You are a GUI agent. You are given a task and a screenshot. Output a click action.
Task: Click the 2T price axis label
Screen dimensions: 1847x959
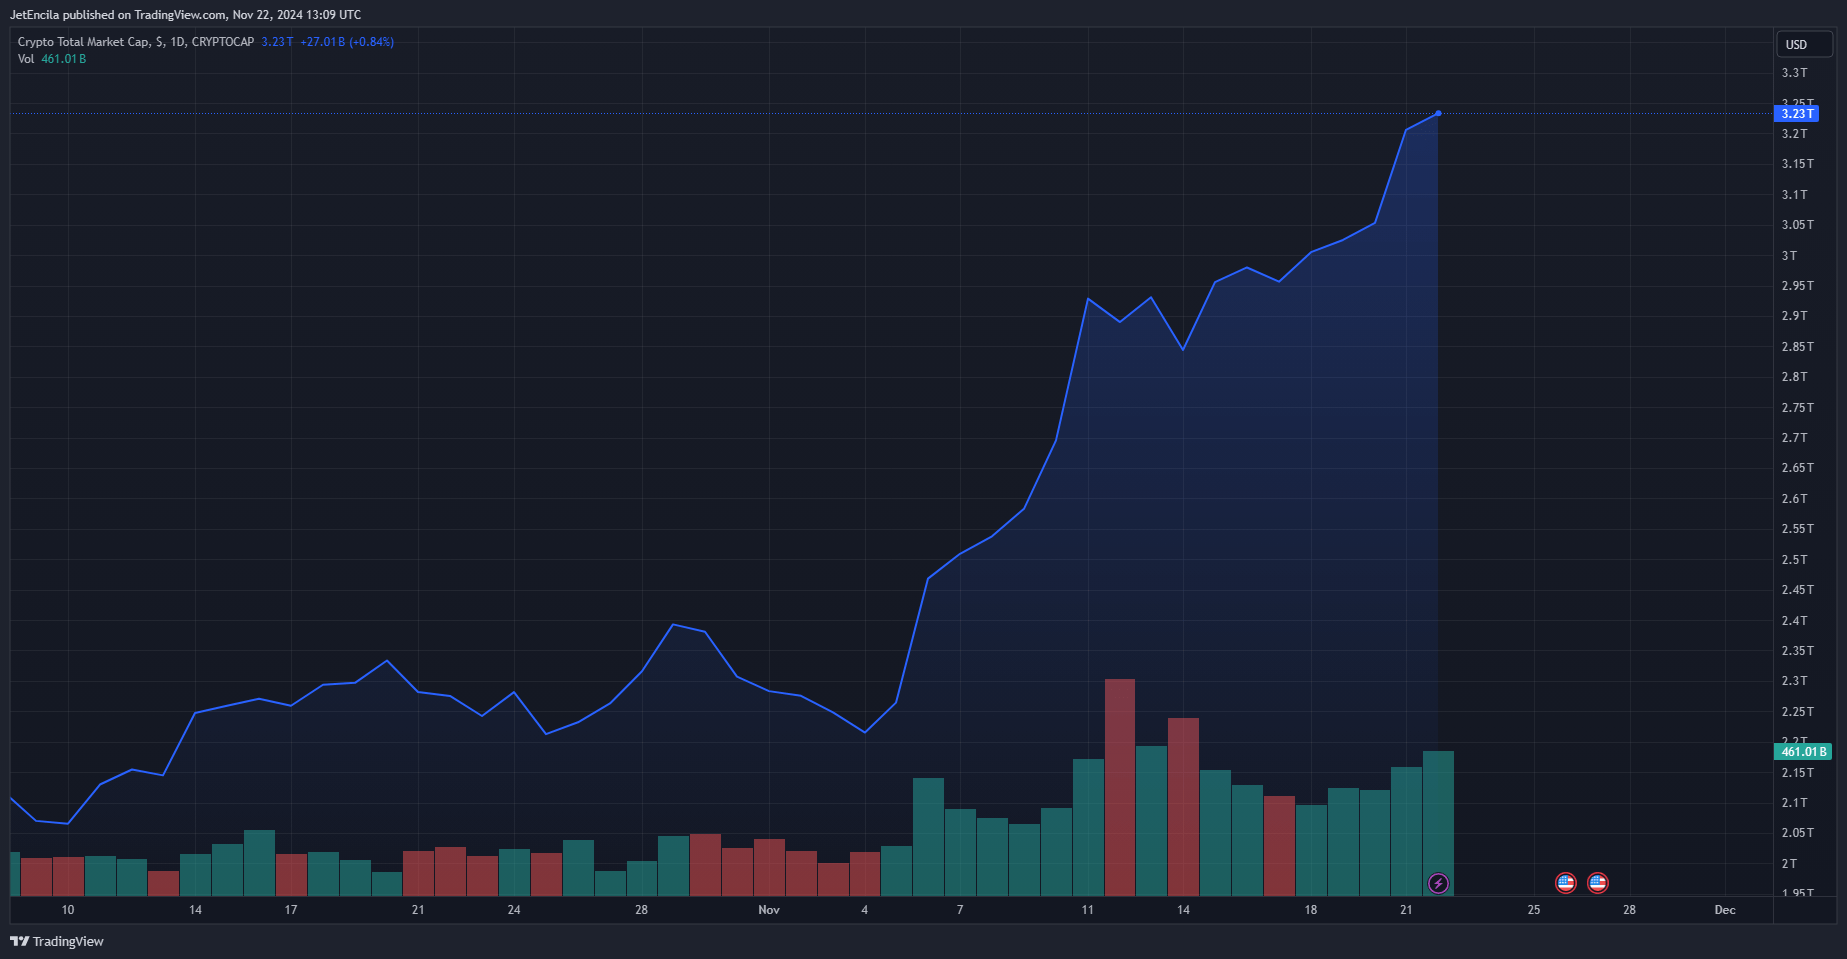pos(1789,864)
